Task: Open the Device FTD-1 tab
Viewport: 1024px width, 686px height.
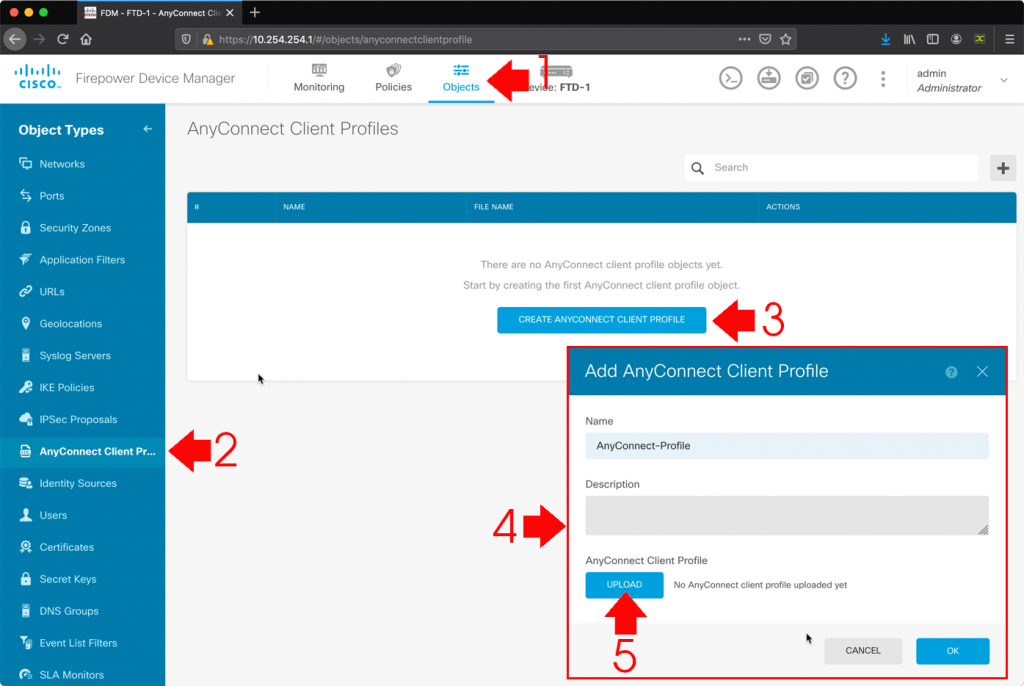Action: [558, 79]
